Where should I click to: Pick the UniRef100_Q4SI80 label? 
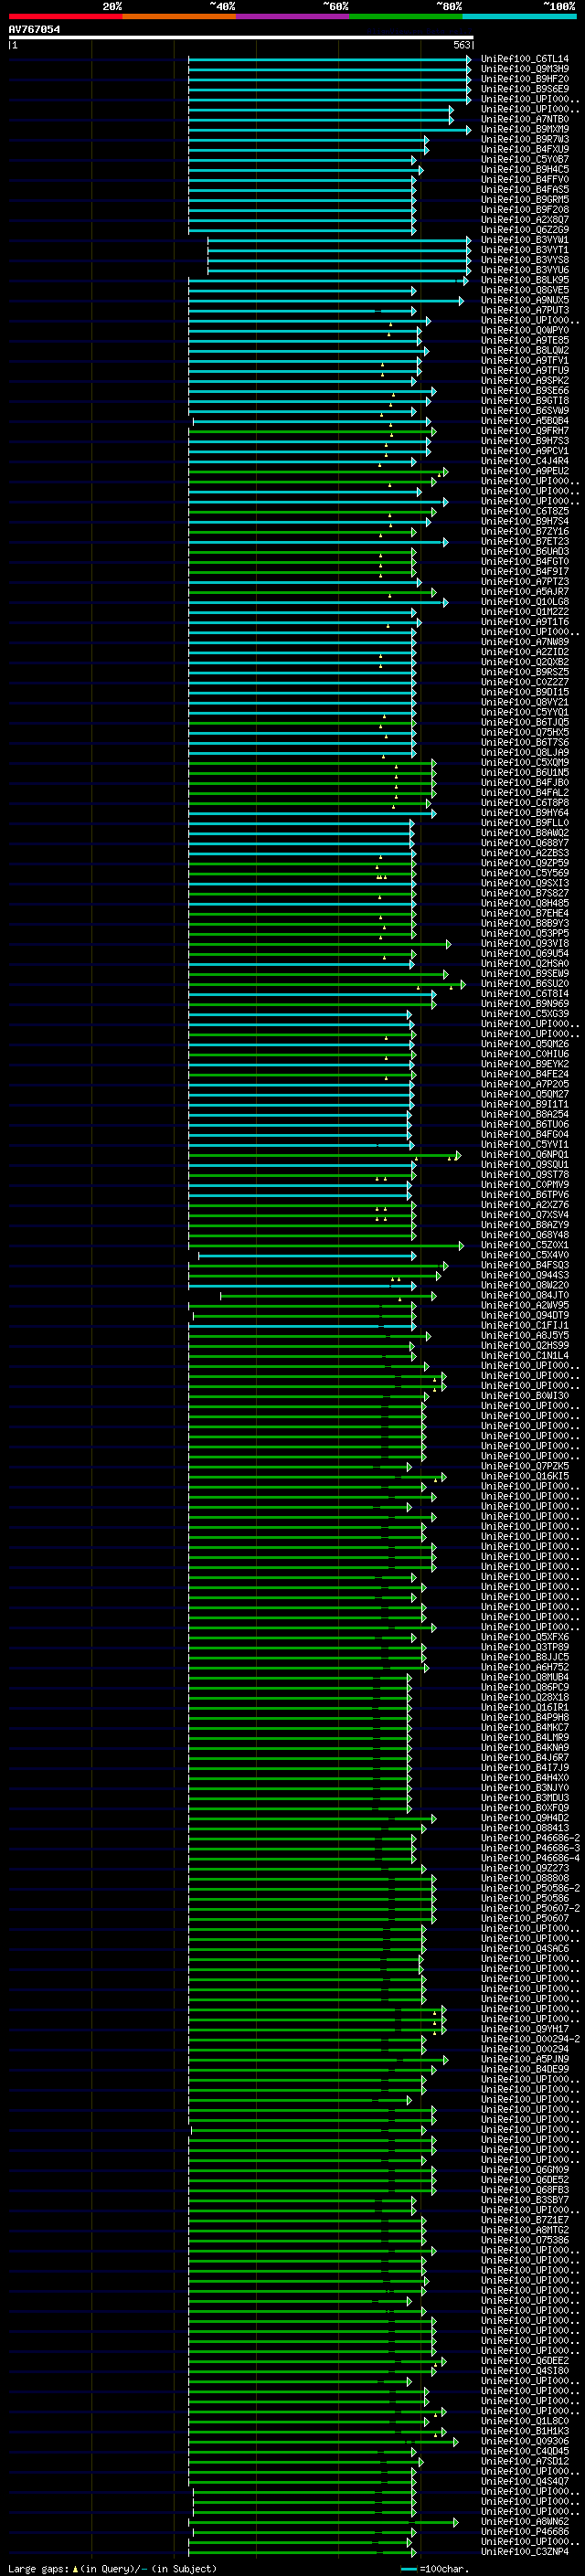click(x=525, y=2371)
